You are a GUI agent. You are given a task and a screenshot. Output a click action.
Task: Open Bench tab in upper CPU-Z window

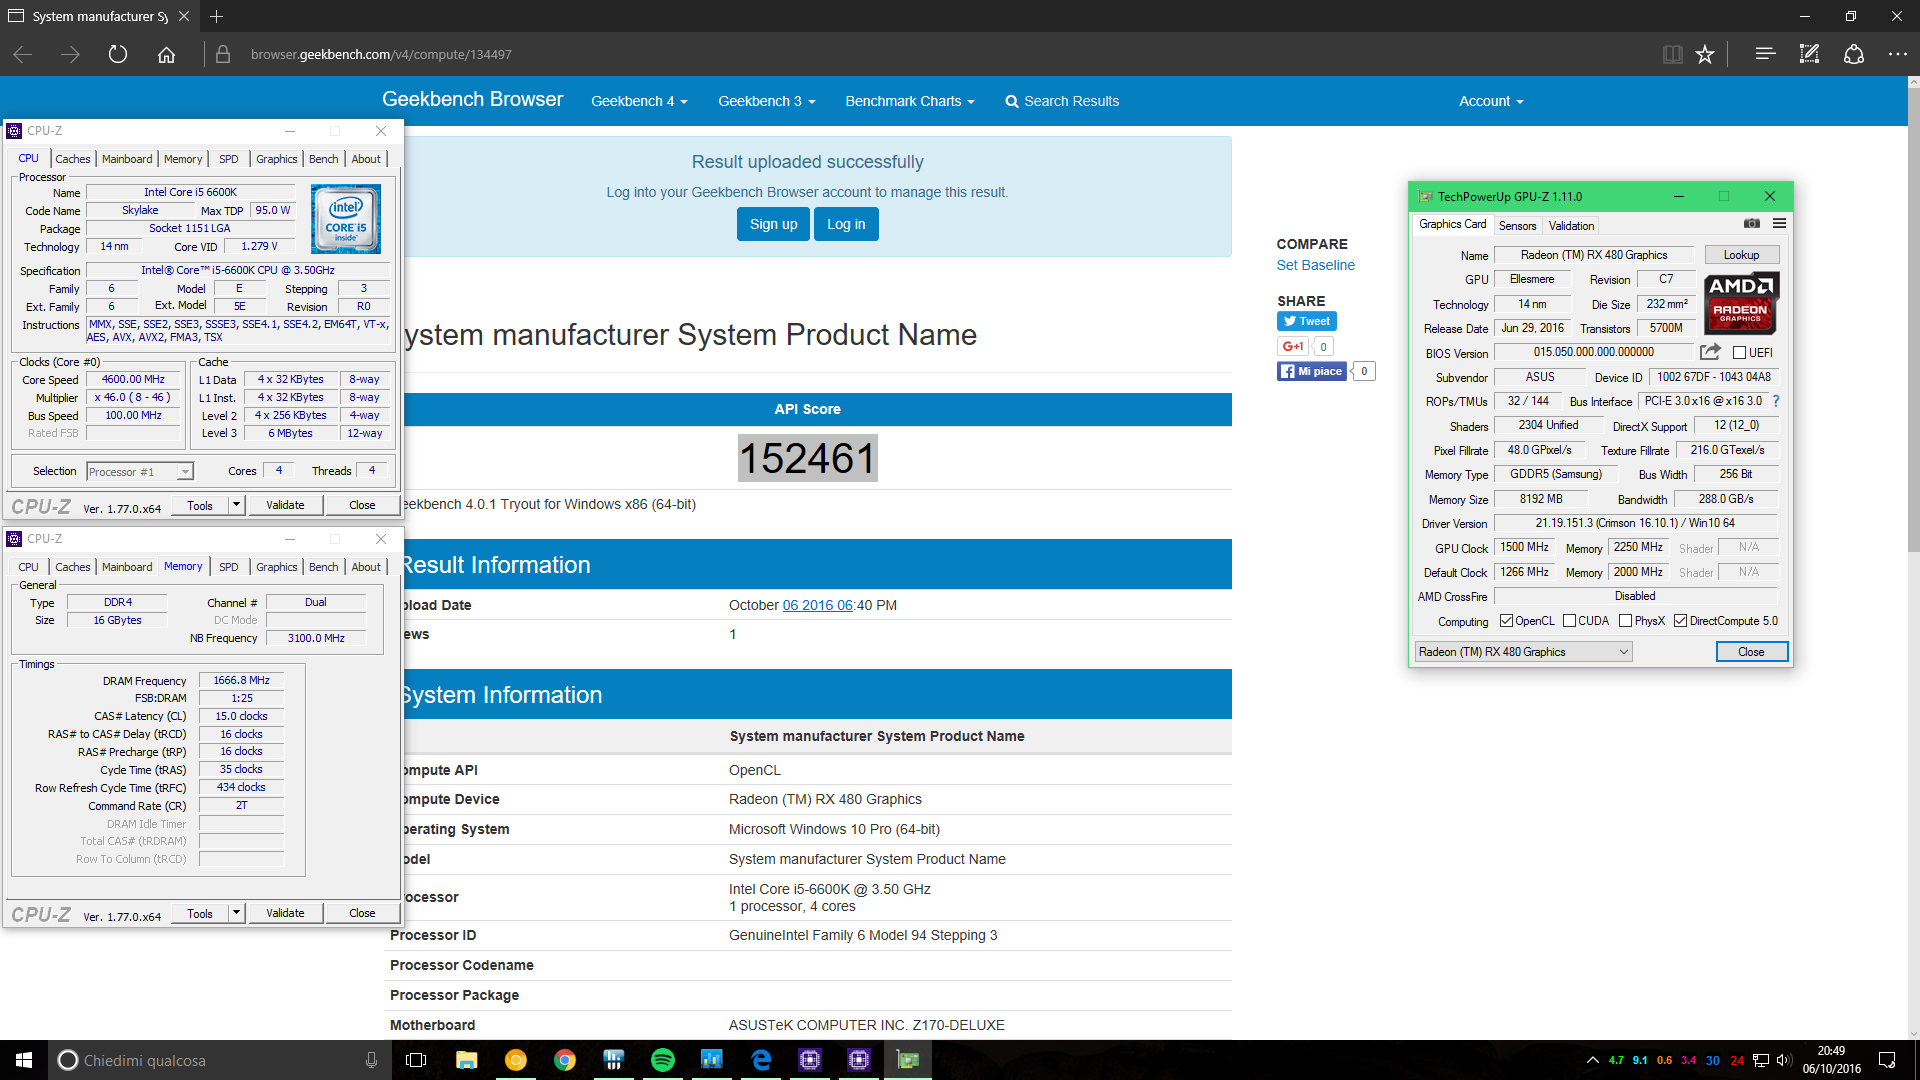(323, 159)
